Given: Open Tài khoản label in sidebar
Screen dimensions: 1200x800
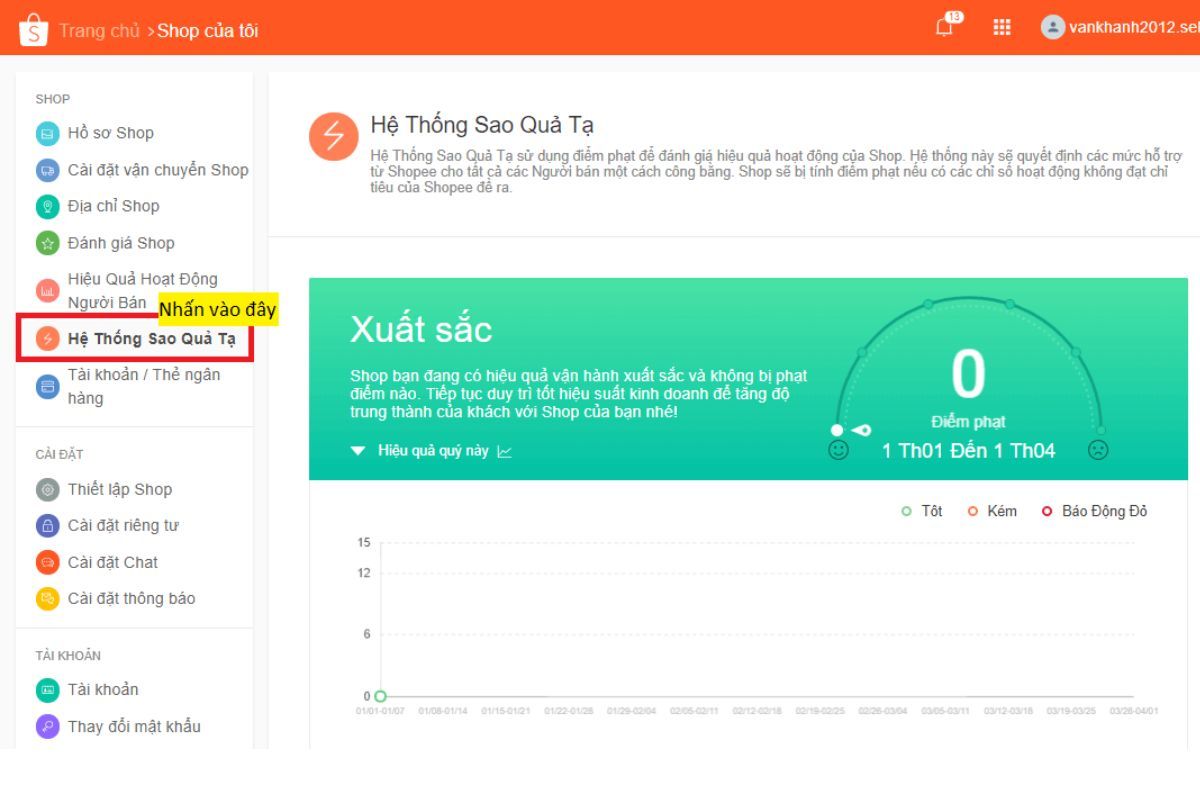Looking at the screenshot, I should pyautogui.click(x=103, y=689).
